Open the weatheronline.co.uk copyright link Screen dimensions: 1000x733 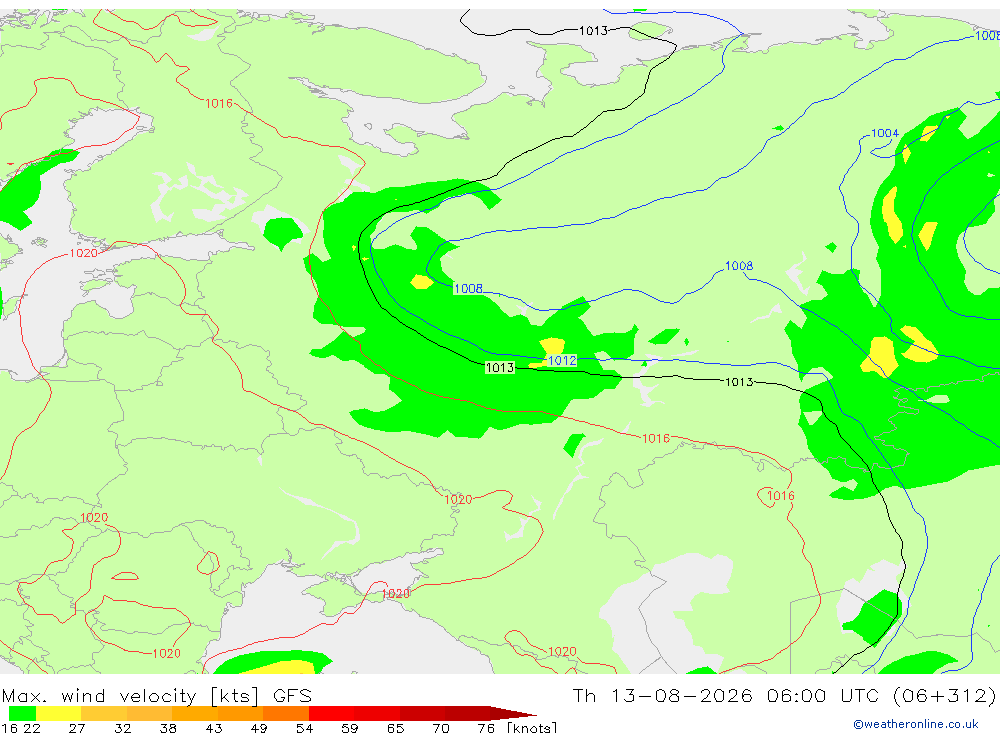(916, 724)
